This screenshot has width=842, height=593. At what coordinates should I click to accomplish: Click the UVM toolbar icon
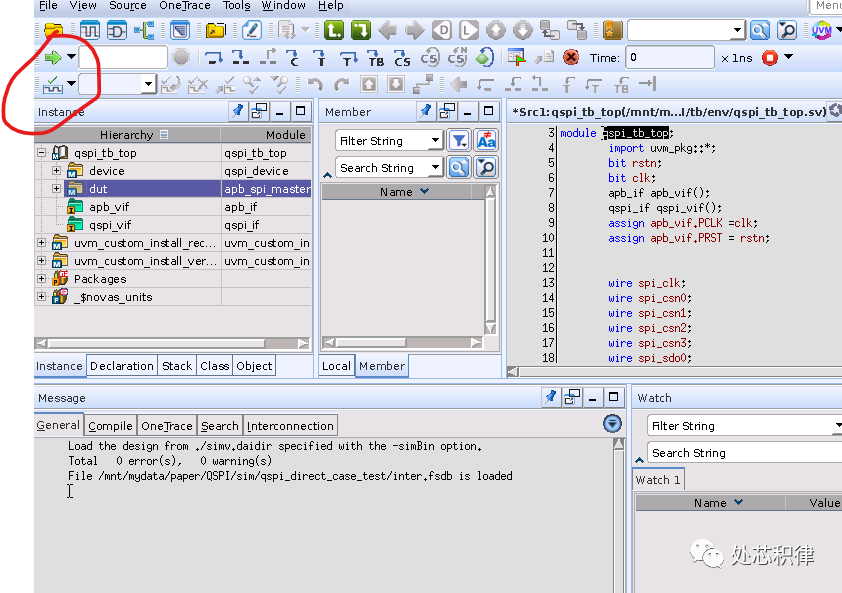(821, 30)
